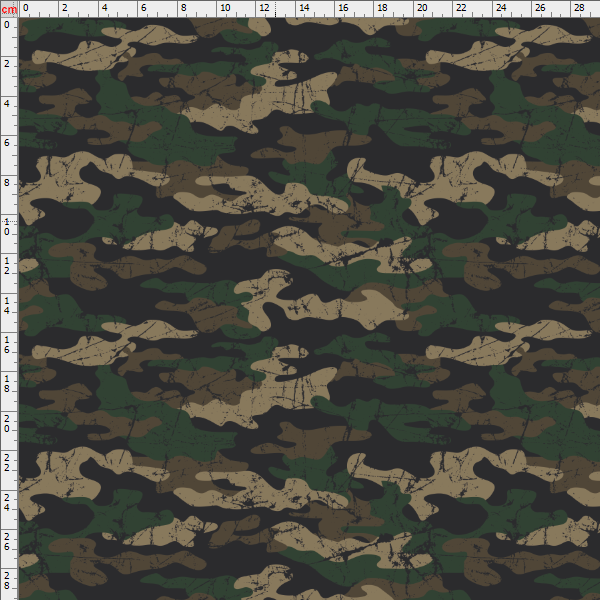The height and width of the screenshot is (600, 600).
Task: Click the 22 mark on vertical ruler
Action: coord(7,463)
